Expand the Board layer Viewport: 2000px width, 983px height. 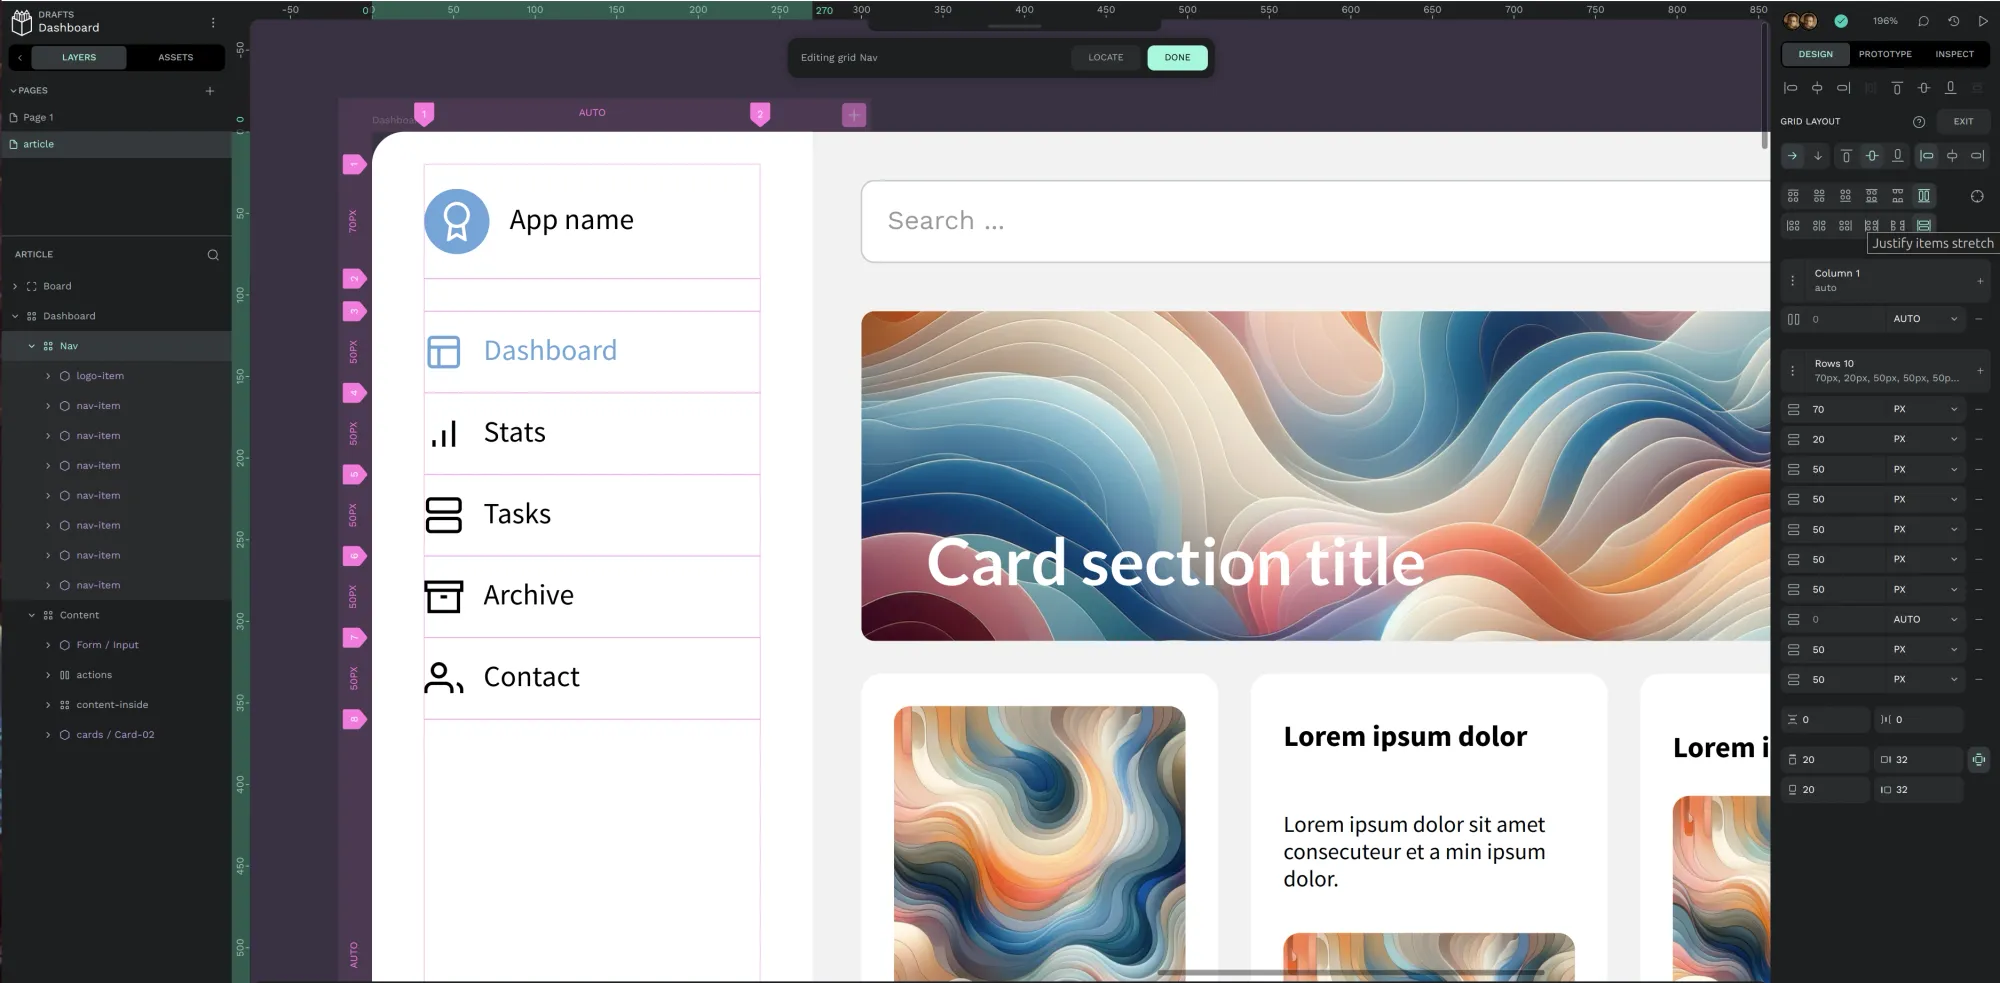pos(15,286)
